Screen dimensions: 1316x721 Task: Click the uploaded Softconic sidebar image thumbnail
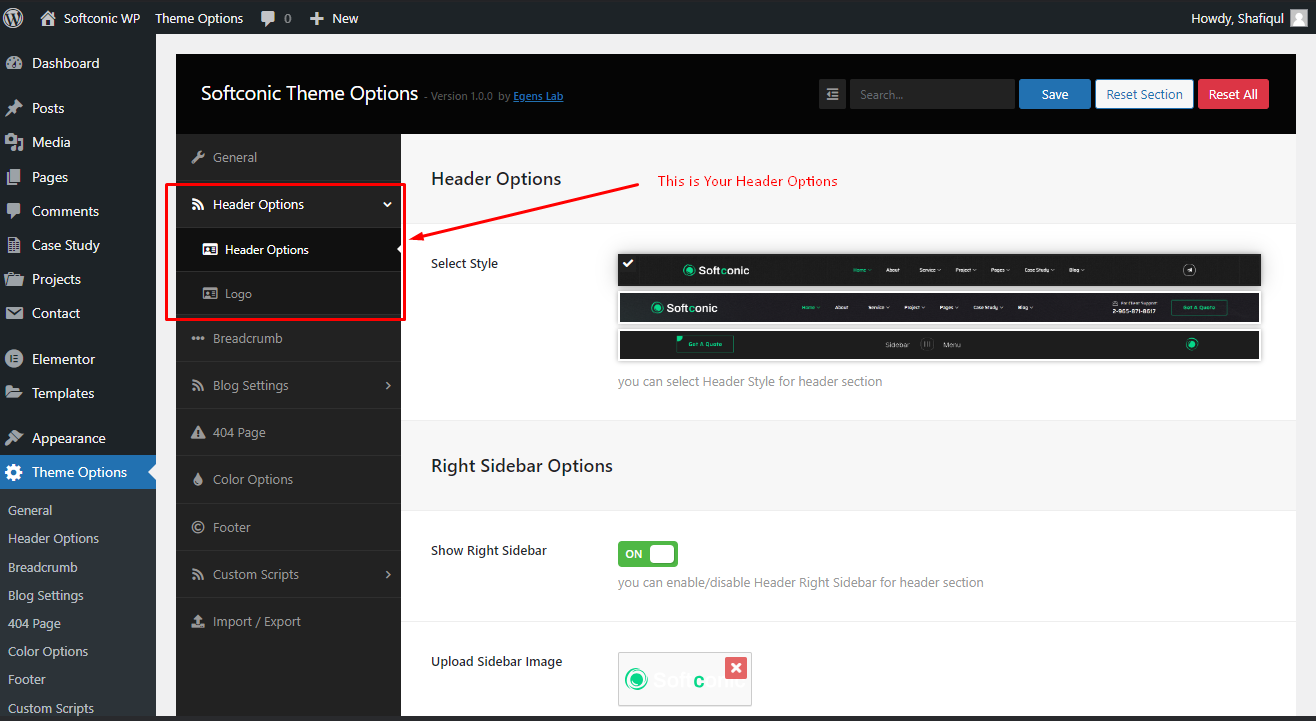[685, 680]
